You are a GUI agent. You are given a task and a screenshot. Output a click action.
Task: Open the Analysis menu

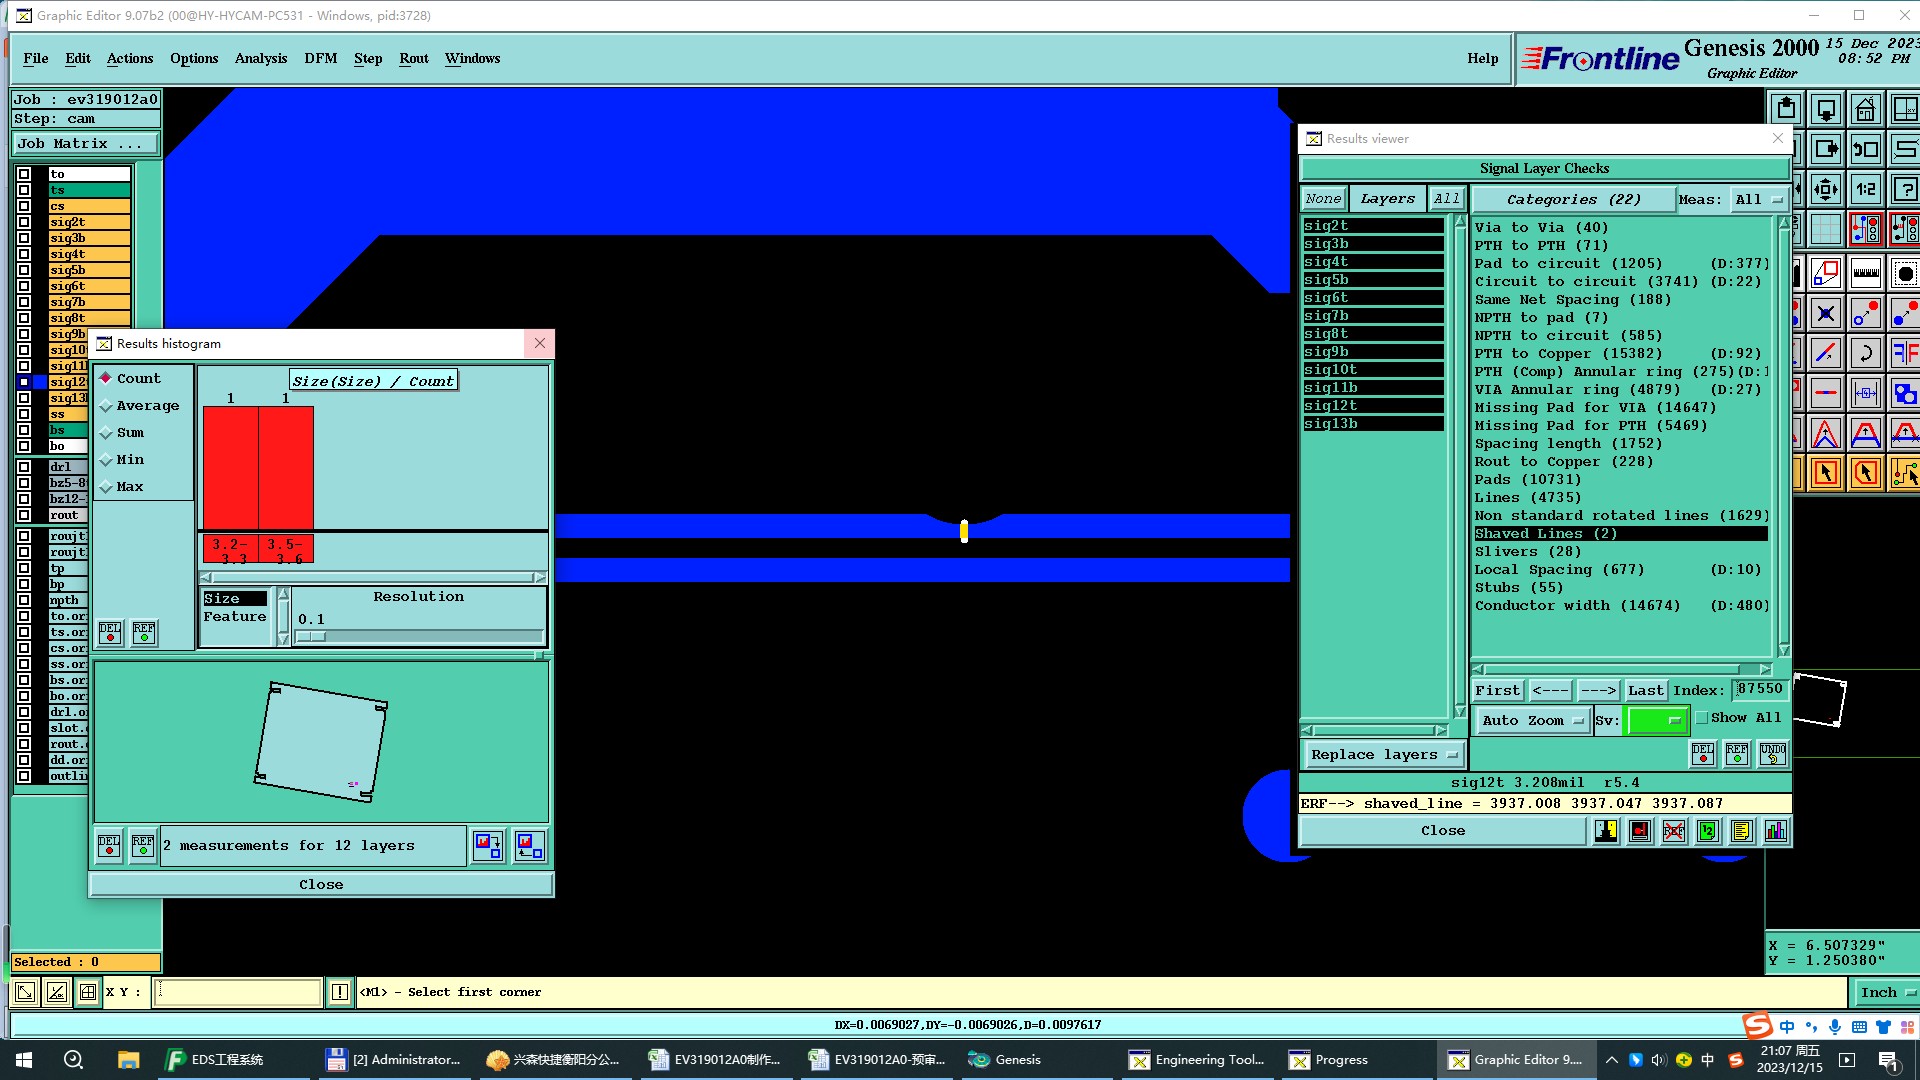click(x=260, y=58)
